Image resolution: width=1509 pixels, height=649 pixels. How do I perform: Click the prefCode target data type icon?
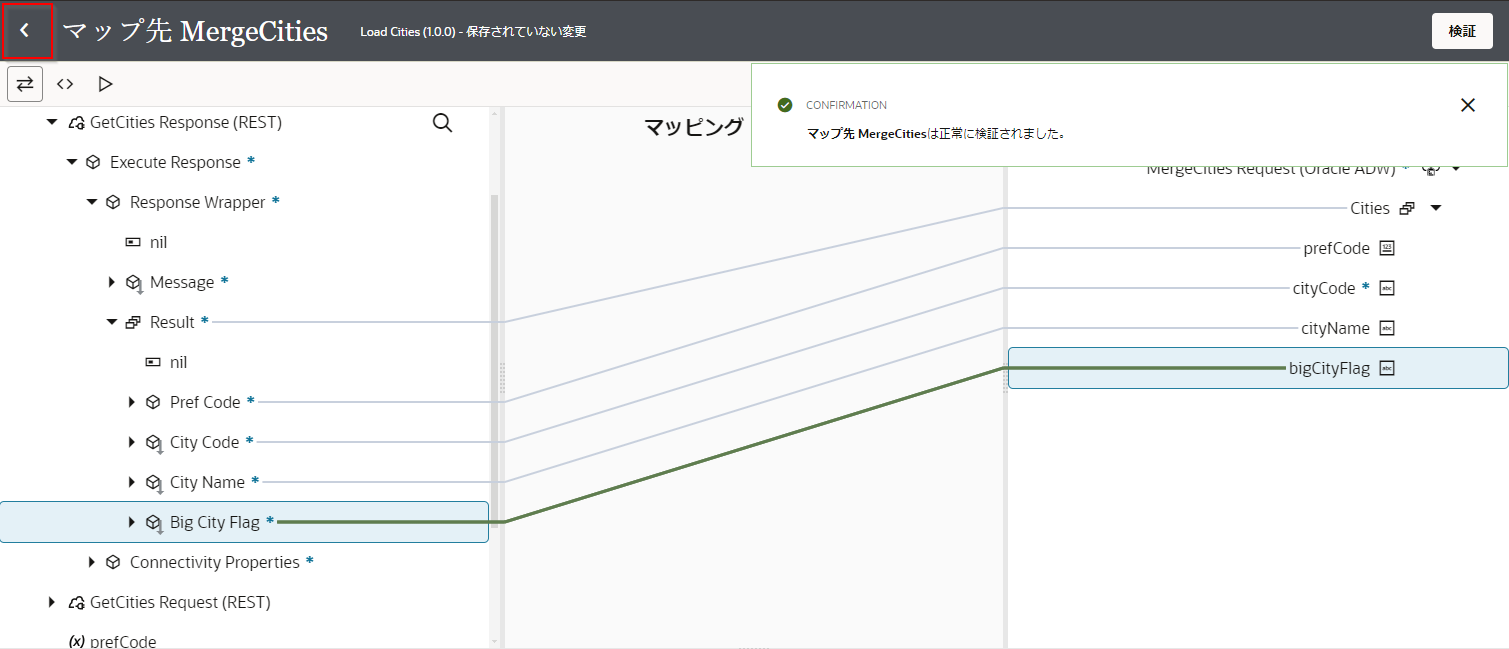pyautogui.click(x=1387, y=248)
